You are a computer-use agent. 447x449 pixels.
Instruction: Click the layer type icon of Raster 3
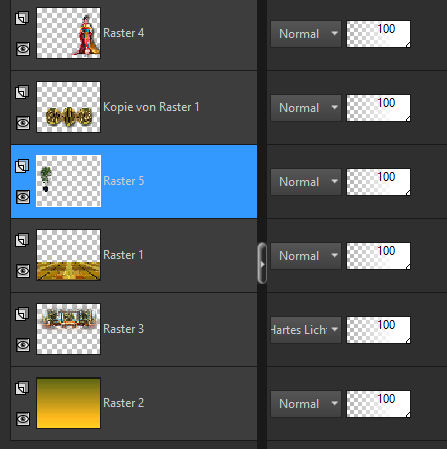click(x=22, y=314)
